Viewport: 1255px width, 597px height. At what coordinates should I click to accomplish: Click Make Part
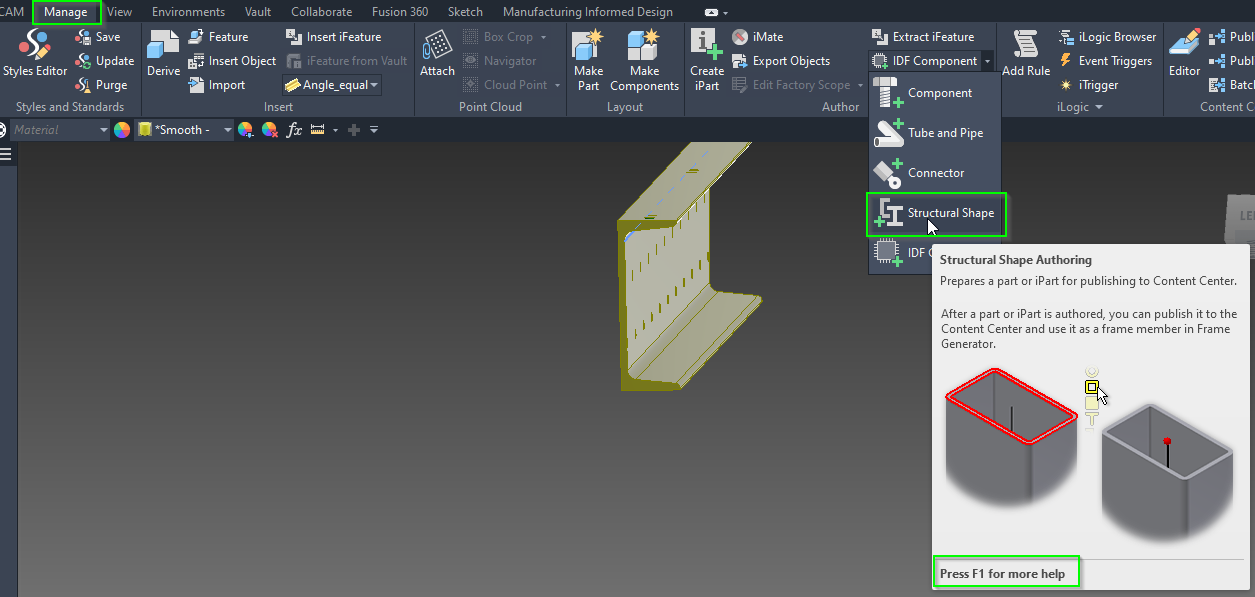click(588, 60)
